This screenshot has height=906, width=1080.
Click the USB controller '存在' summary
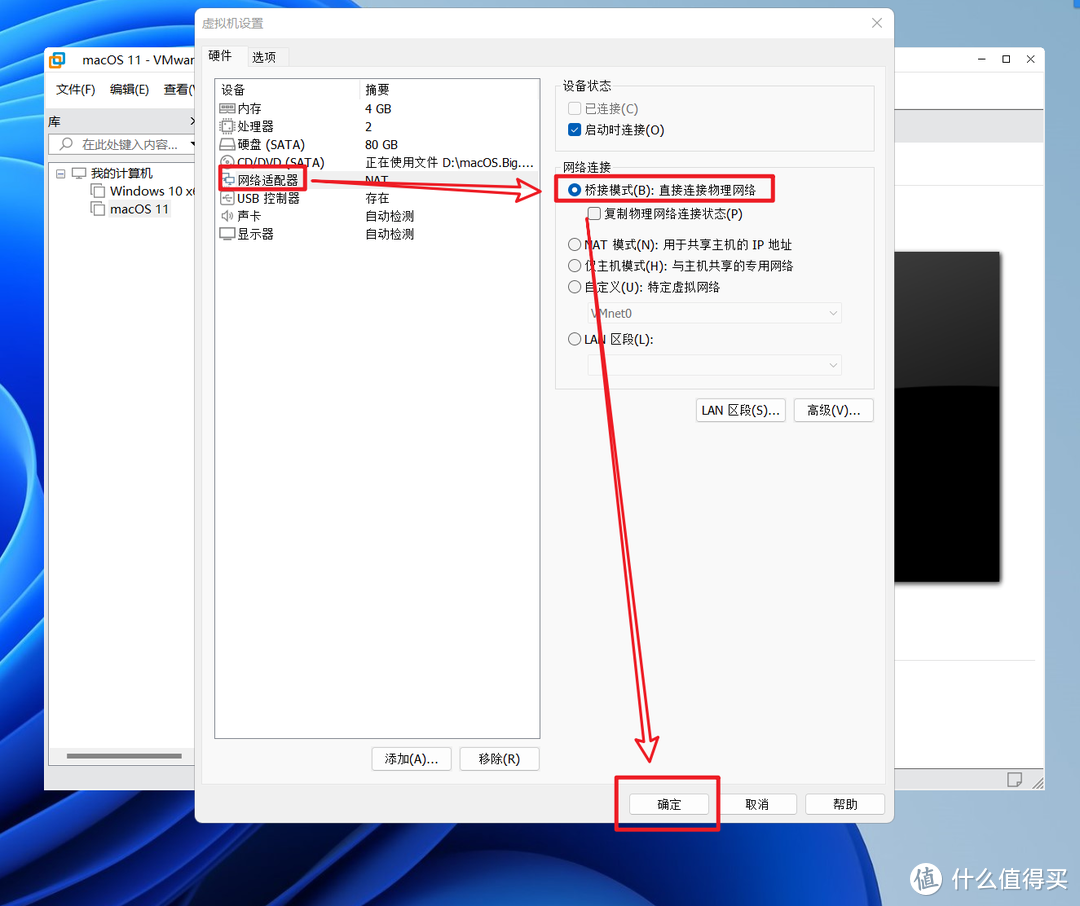point(377,198)
